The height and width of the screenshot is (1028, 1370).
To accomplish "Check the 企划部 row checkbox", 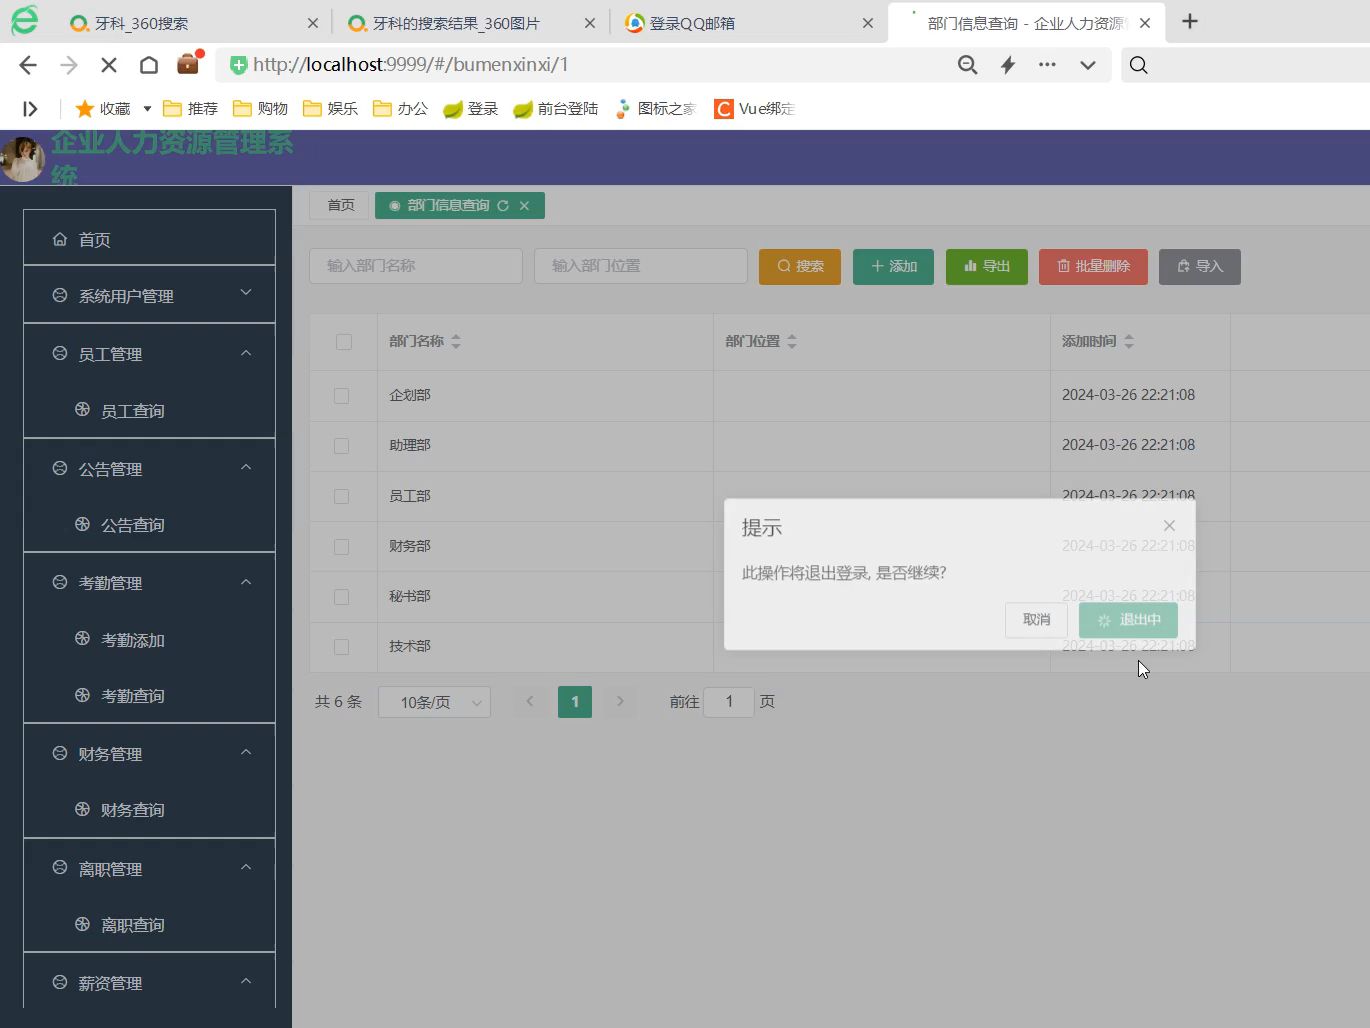I will 342,396.
